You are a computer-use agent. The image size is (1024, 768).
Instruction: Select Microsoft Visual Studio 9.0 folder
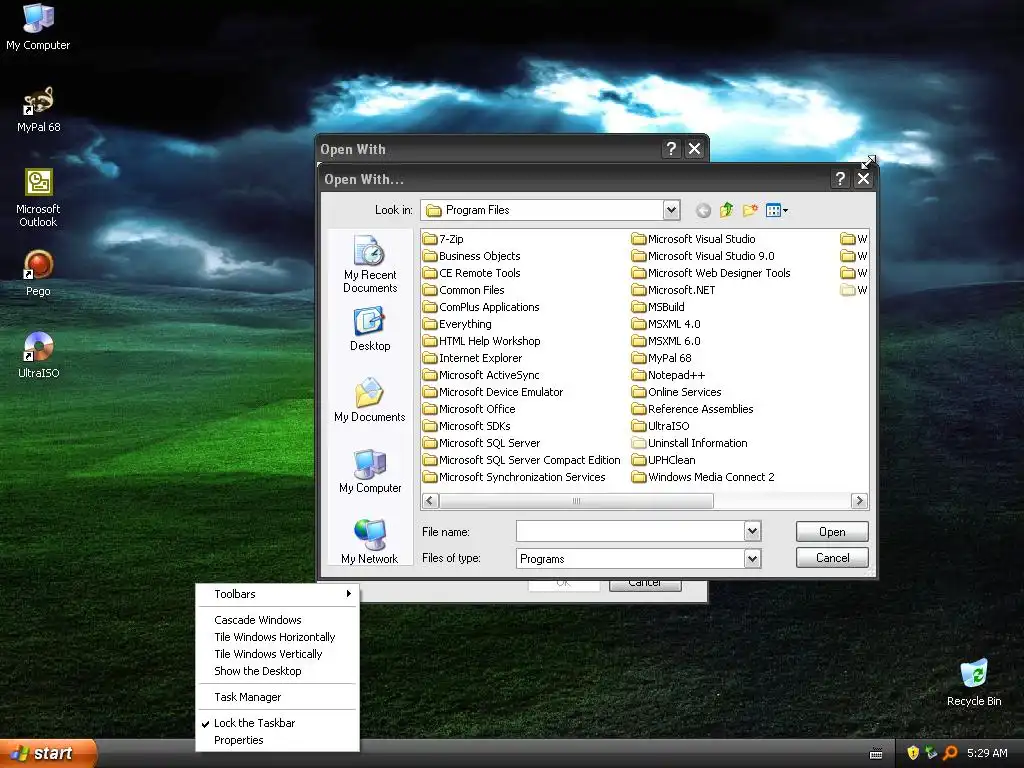[x=703, y=256]
